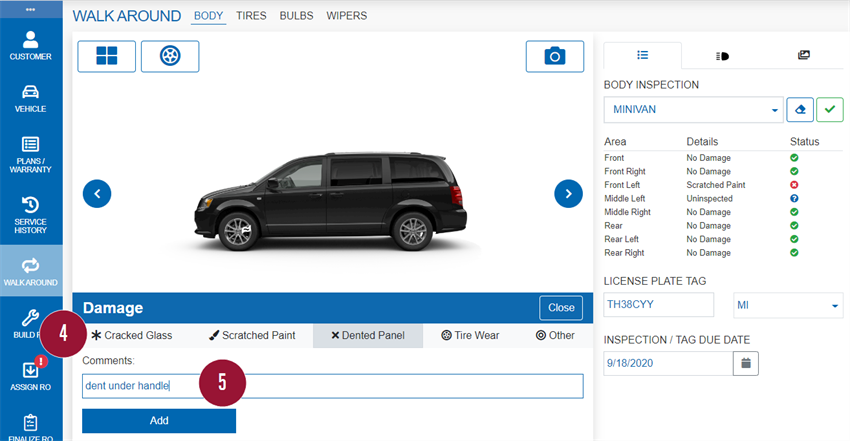Click the Scratched Paint details text

716,185
